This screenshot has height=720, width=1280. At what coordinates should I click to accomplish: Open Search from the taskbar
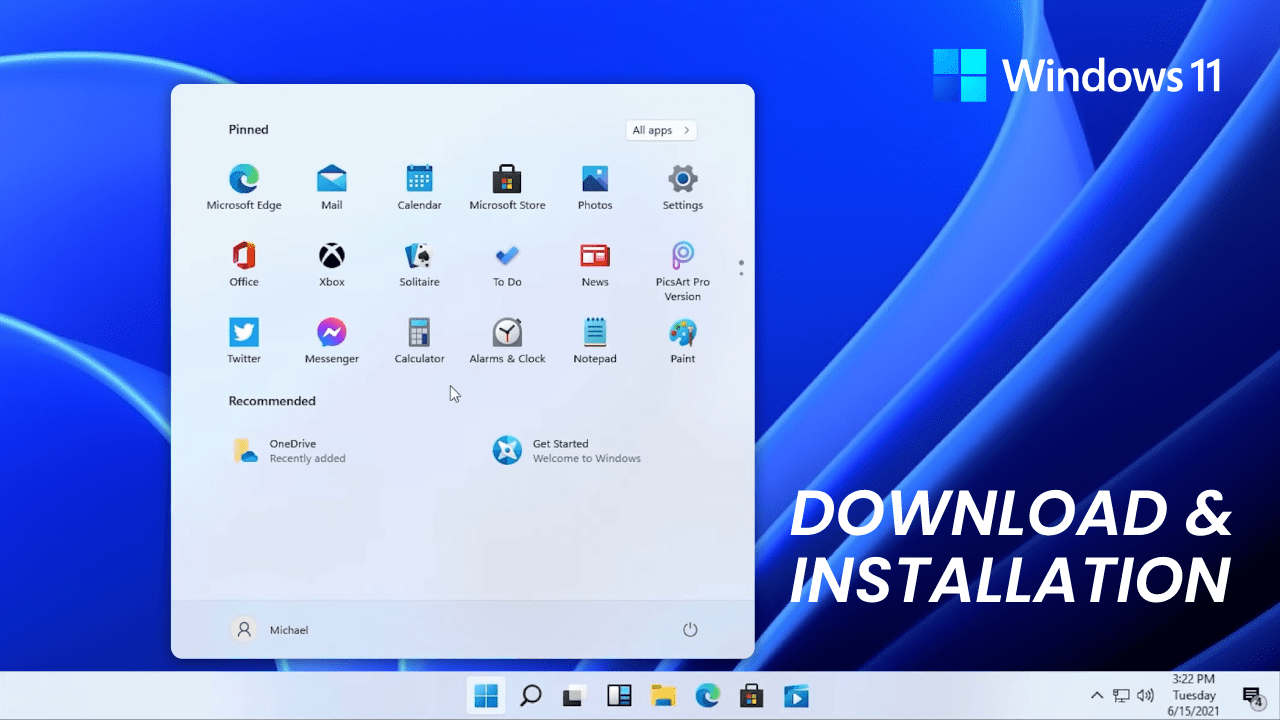tap(531, 695)
